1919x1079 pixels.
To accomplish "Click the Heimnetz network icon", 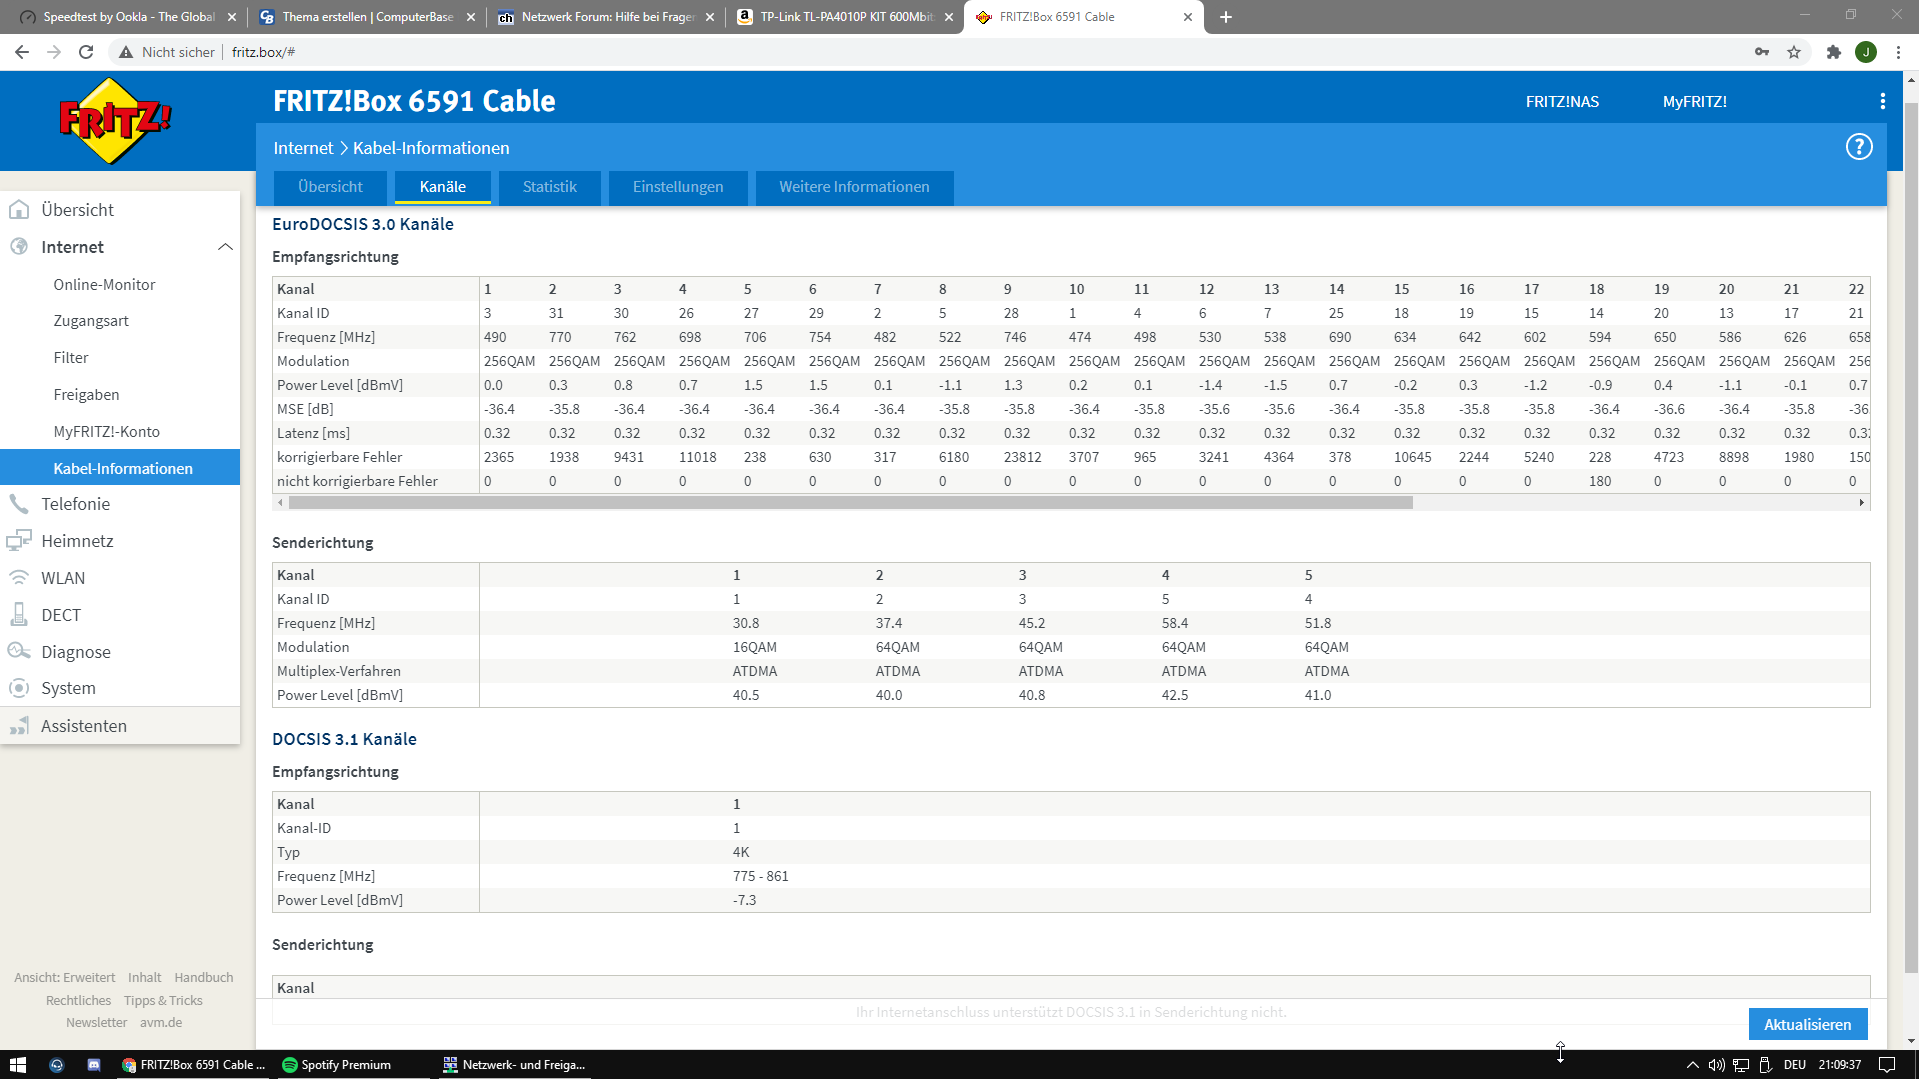I will pyautogui.click(x=19, y=541).
